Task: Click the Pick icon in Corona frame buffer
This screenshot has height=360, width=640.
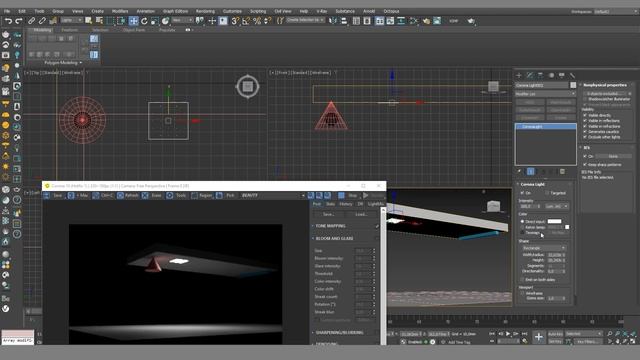Action: [220, 196]
